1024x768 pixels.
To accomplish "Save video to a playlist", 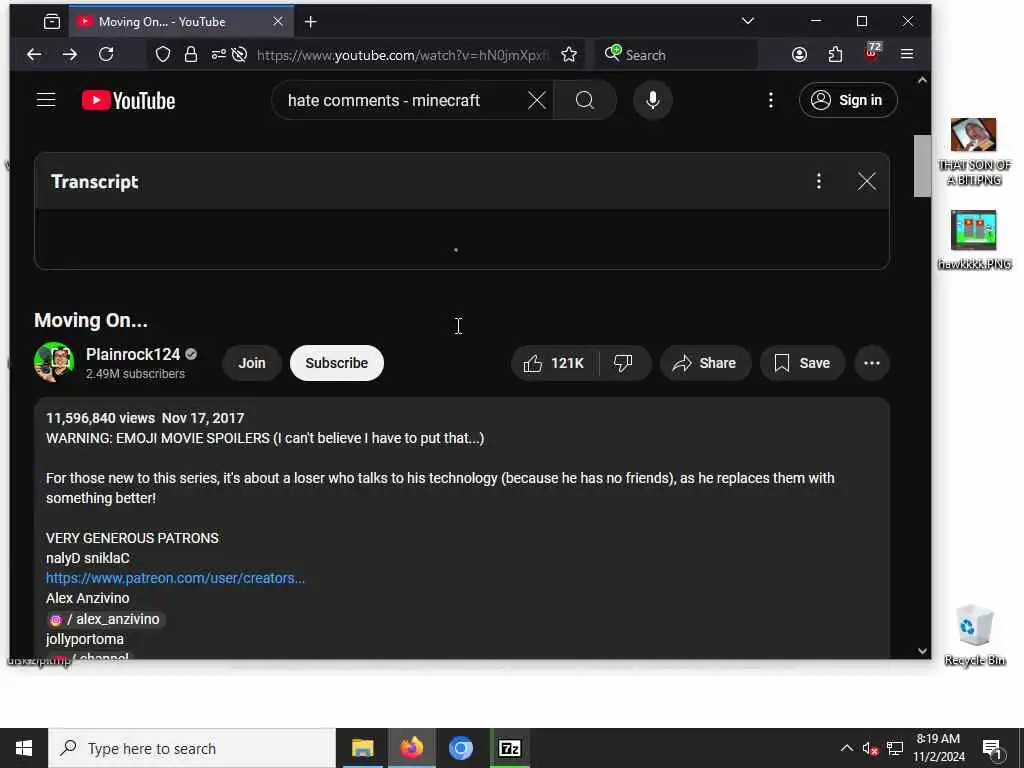I will point(802,363).
